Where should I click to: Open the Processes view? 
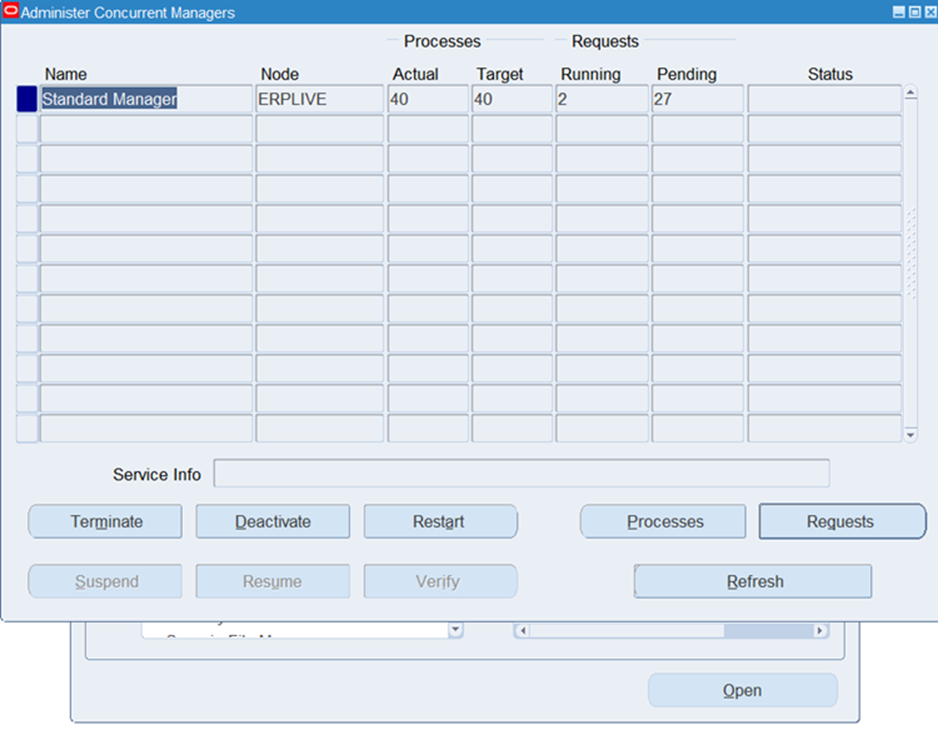664,522
